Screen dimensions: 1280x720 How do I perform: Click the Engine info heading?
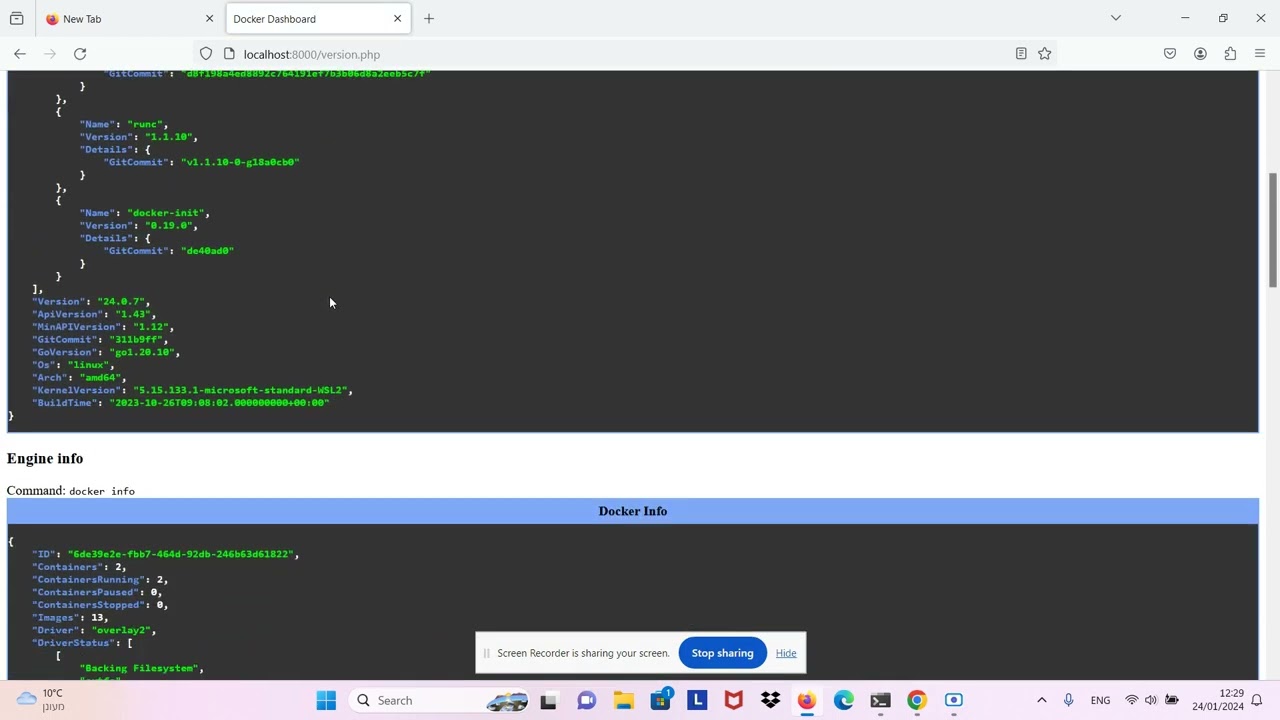pyautogui.click(x=45, y=458)
